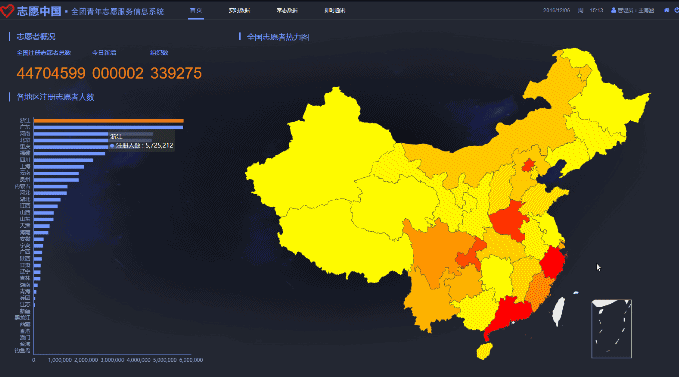Image resolution: width=679 pixels, height=377 pixels.
Task: Select Hainan island on the map
Action: pyautogui.click(x=485, y=351)
